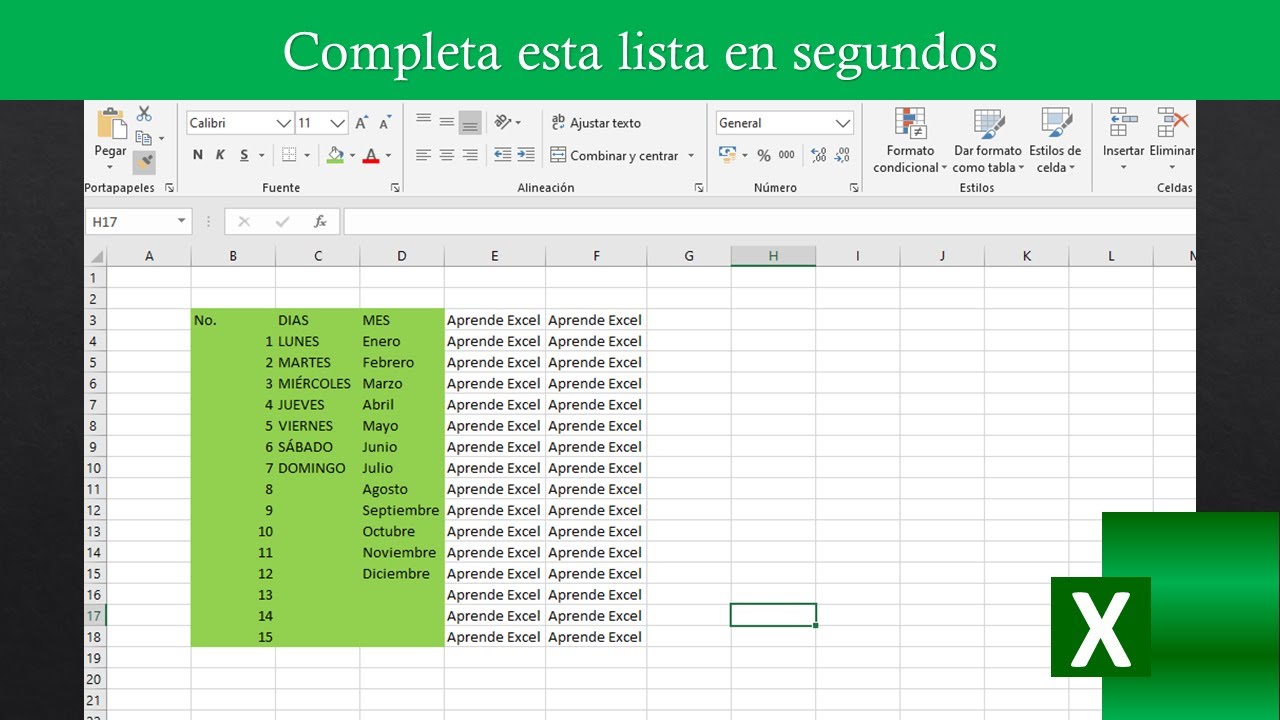This screenshot has width=1280, height=720.
Task: Click cell containing Septiembre
Action: click(402, 511)
